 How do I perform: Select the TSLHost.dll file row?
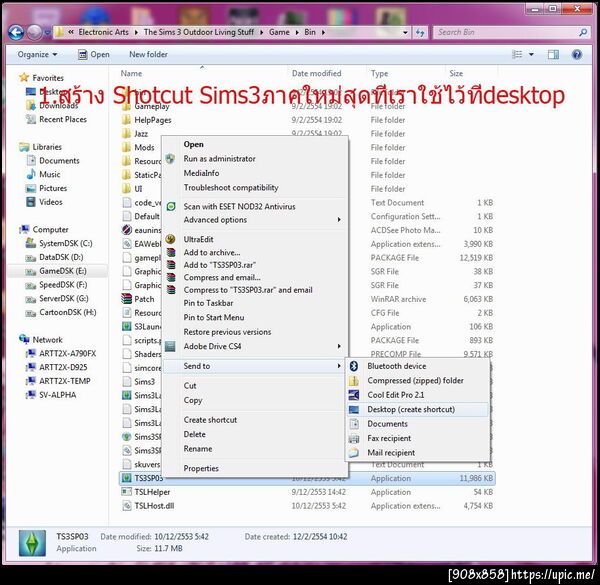[x=307, y=506]
